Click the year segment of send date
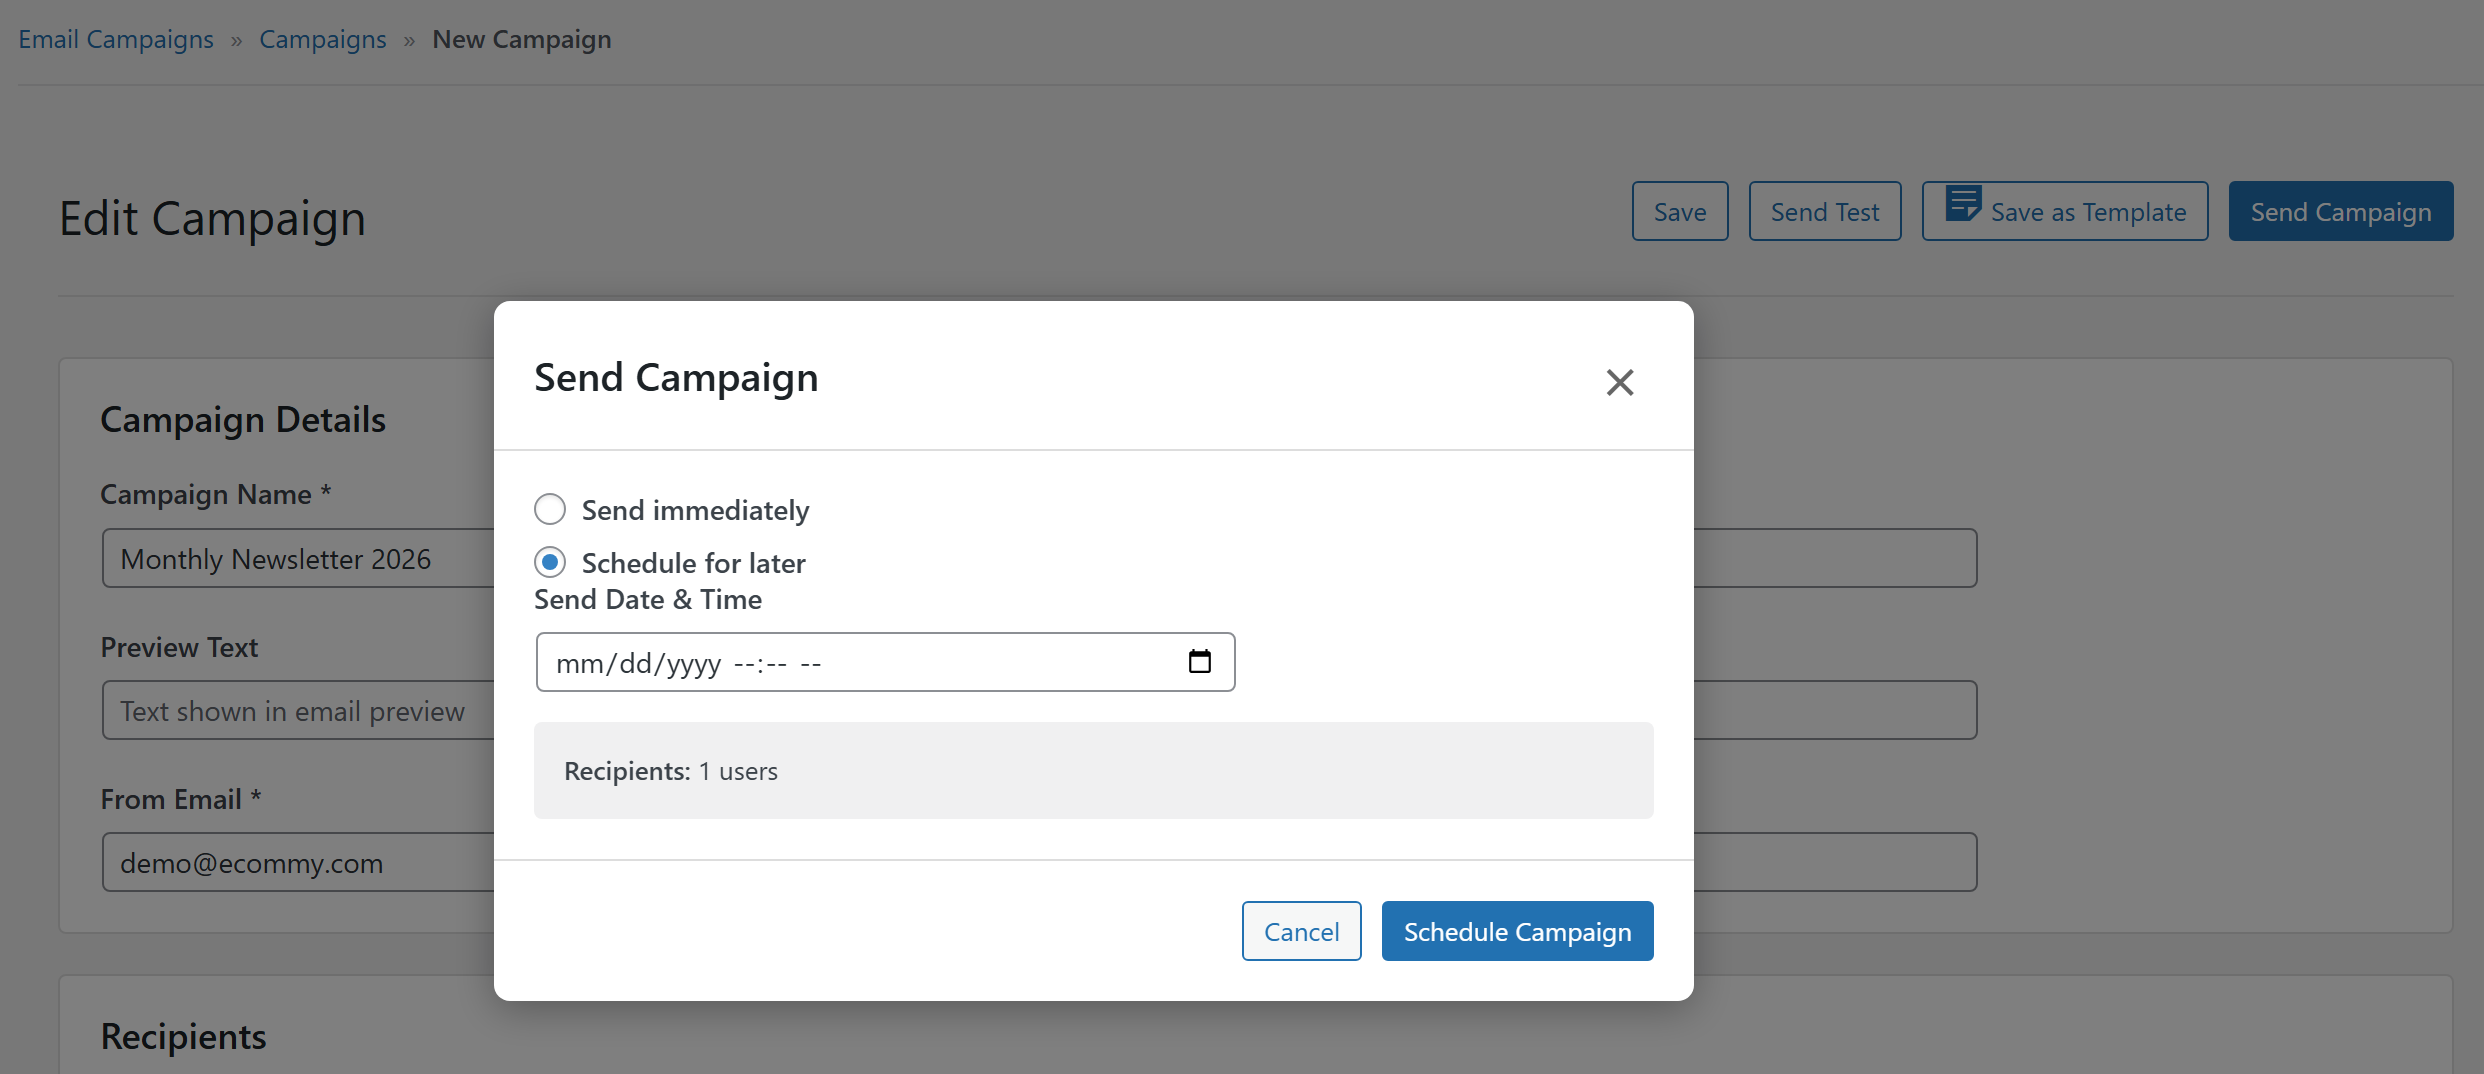This screenshot has width=2484, height=1074. 693,664
